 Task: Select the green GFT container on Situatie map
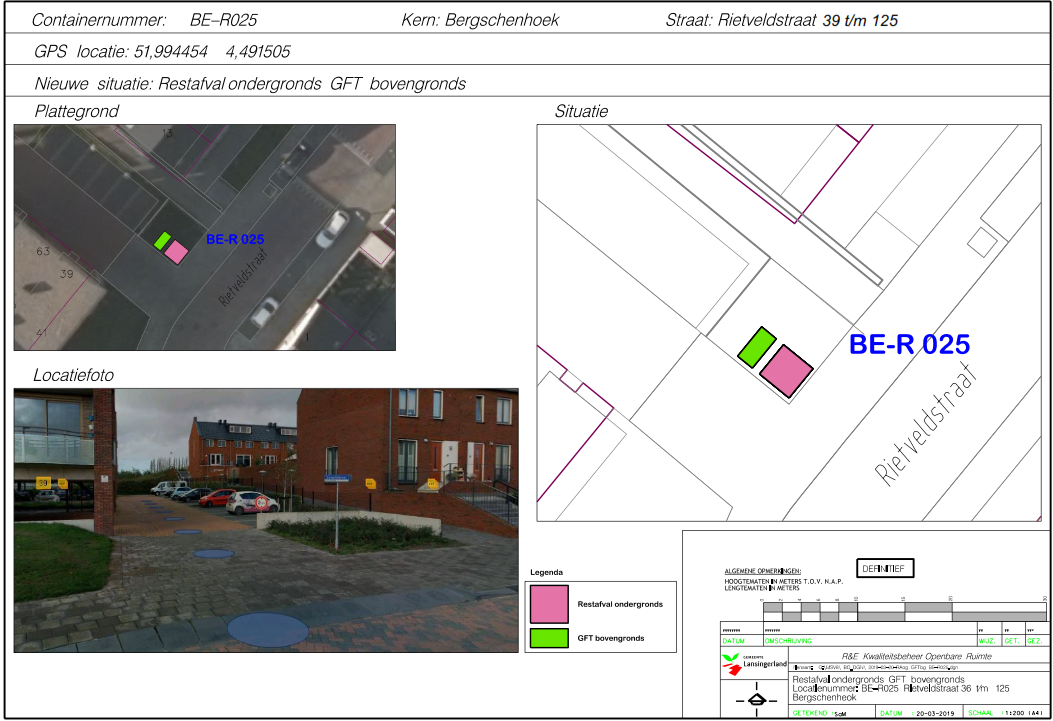757,345
